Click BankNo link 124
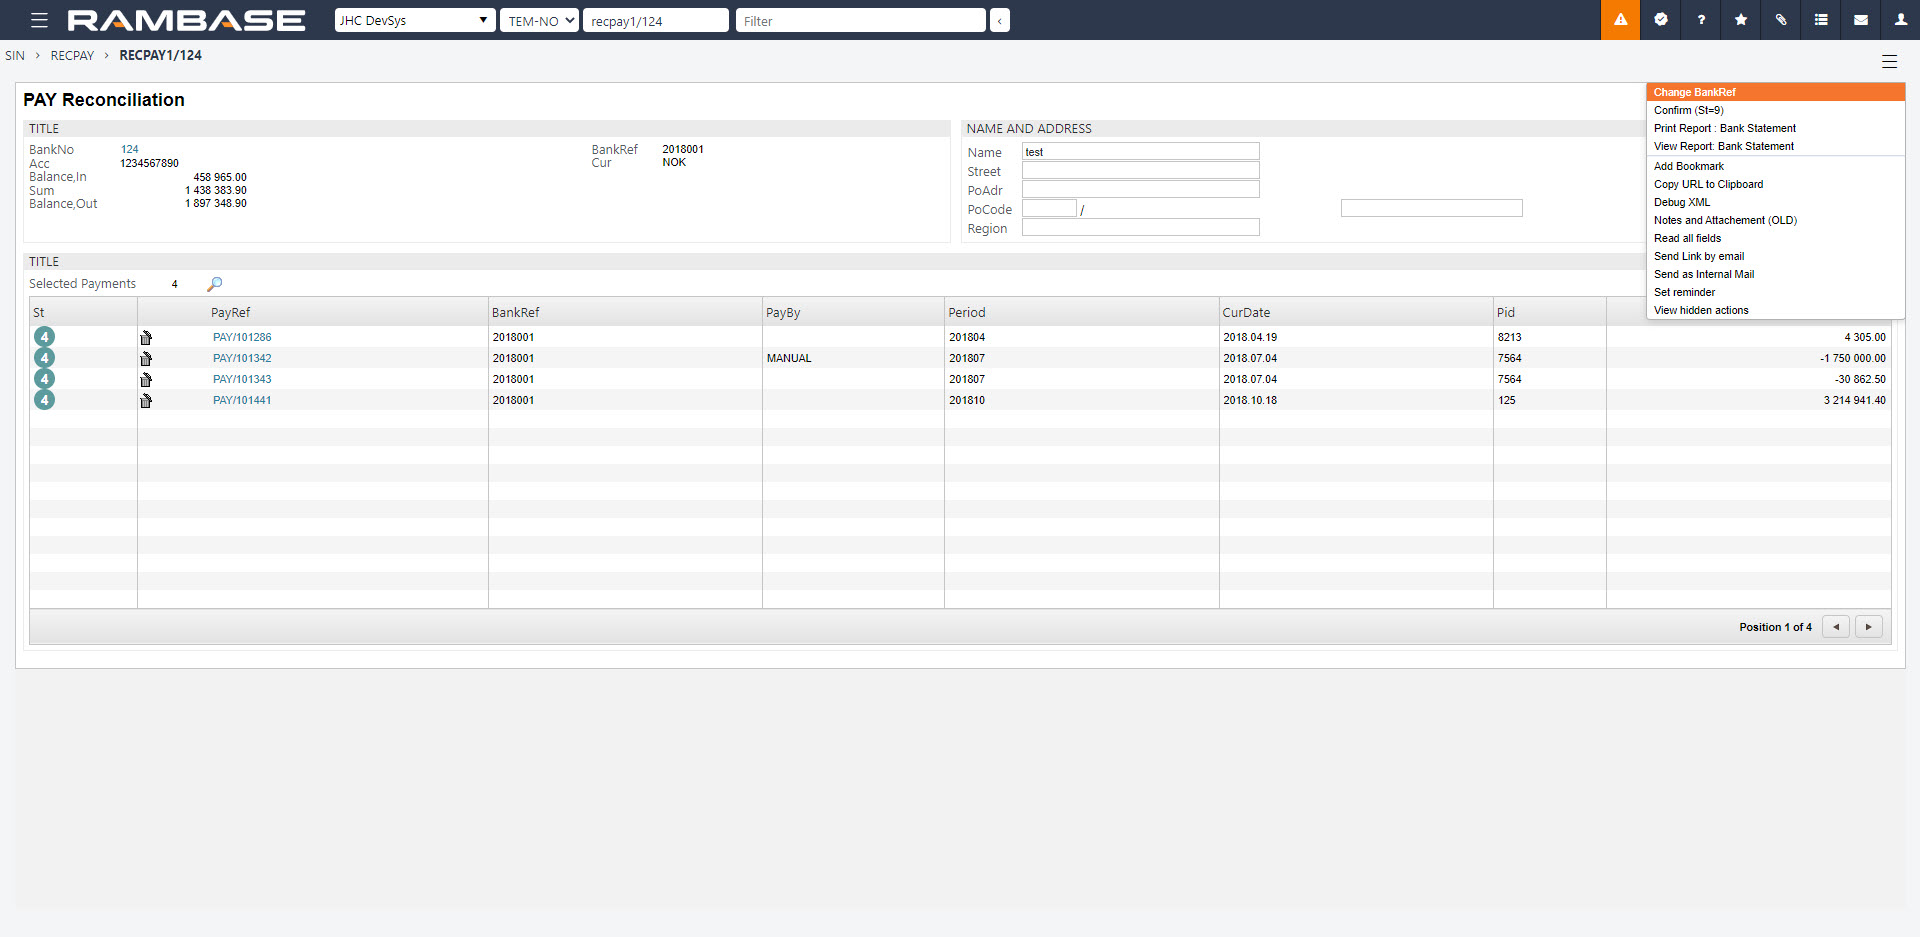 (130, 149)
